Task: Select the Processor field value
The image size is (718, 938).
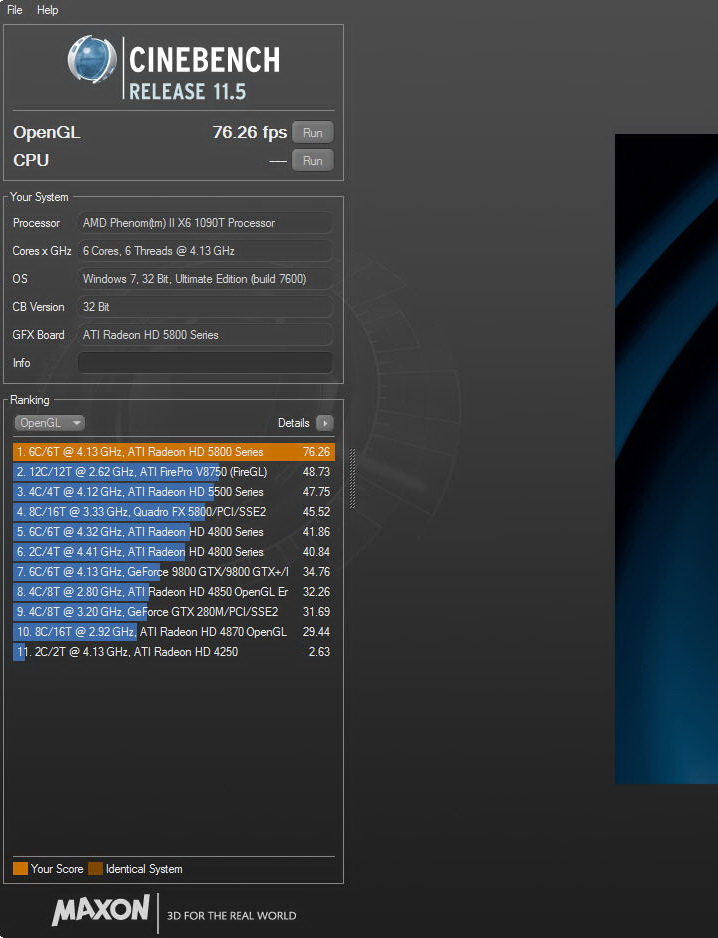Action: tap(205, 223)
